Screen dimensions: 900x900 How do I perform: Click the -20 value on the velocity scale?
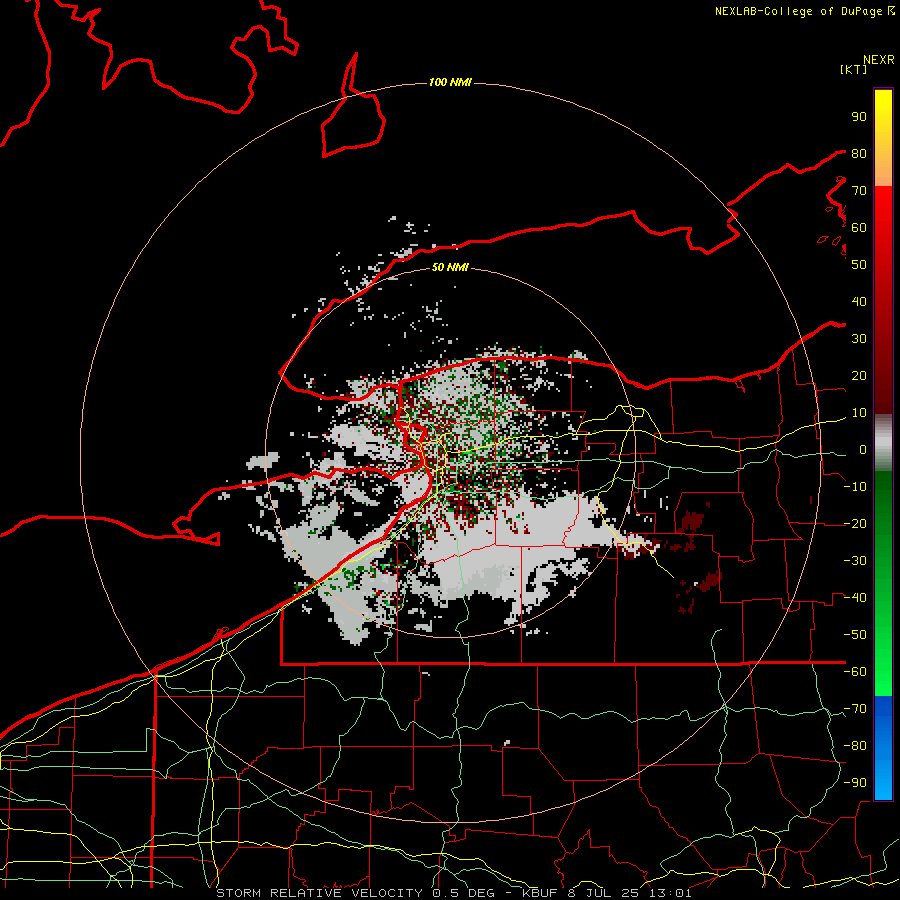[x=855, y=523]
